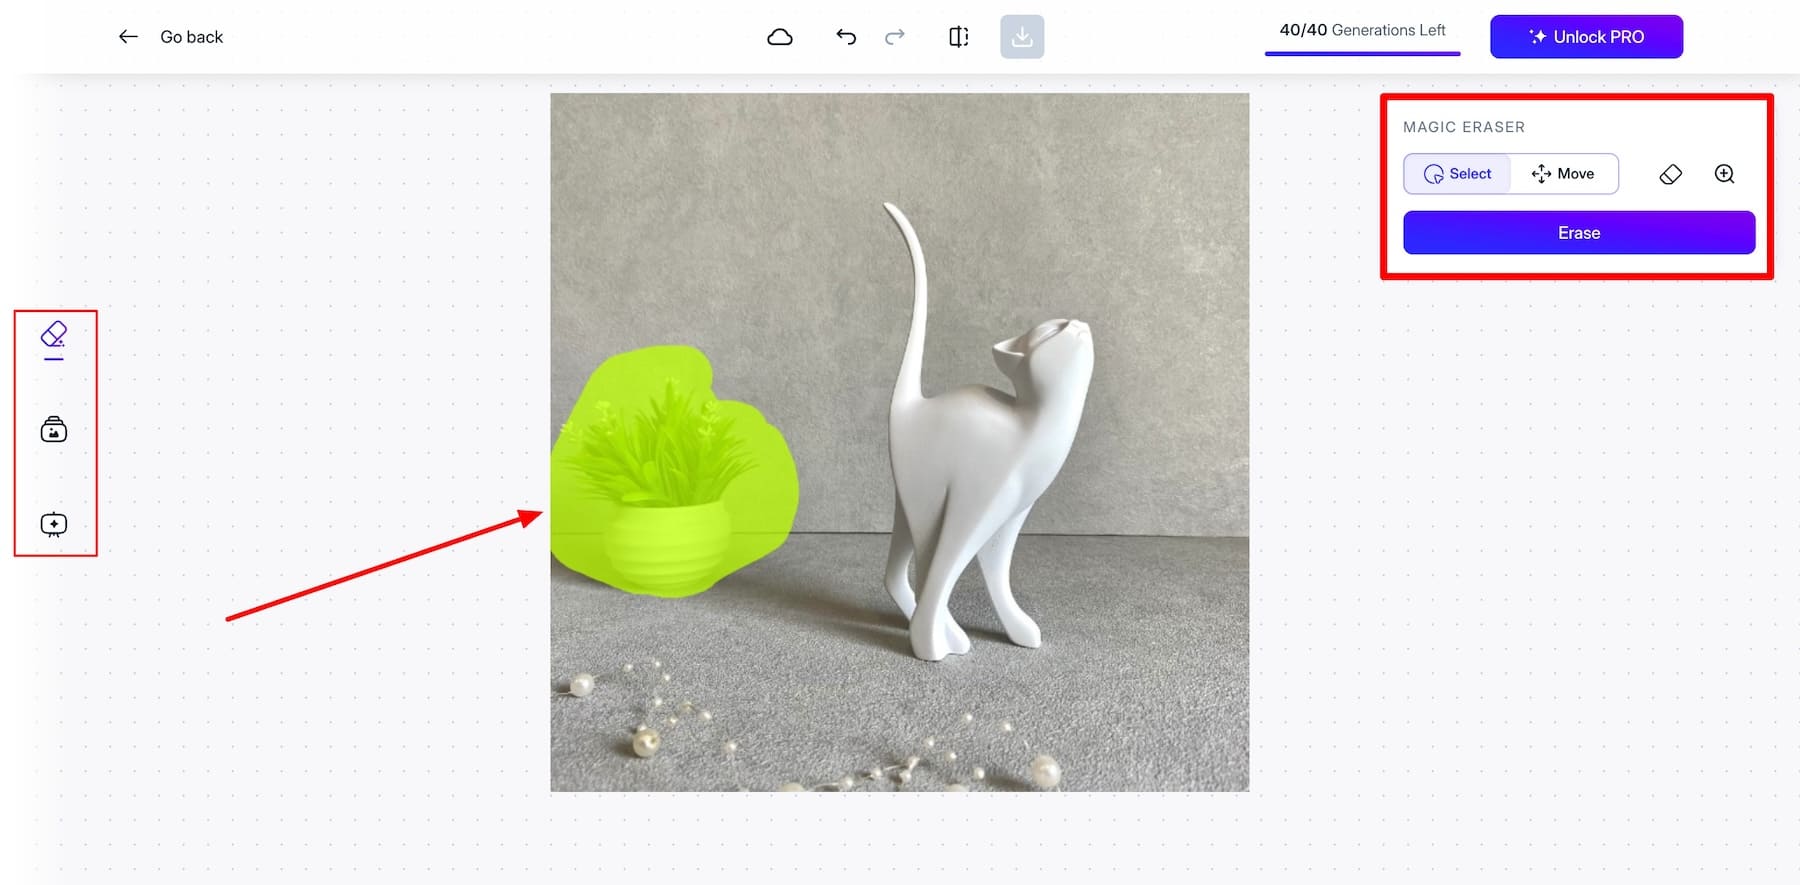Switch to Move mode
1800x885 pixels.
click(x=1563, y=174)
